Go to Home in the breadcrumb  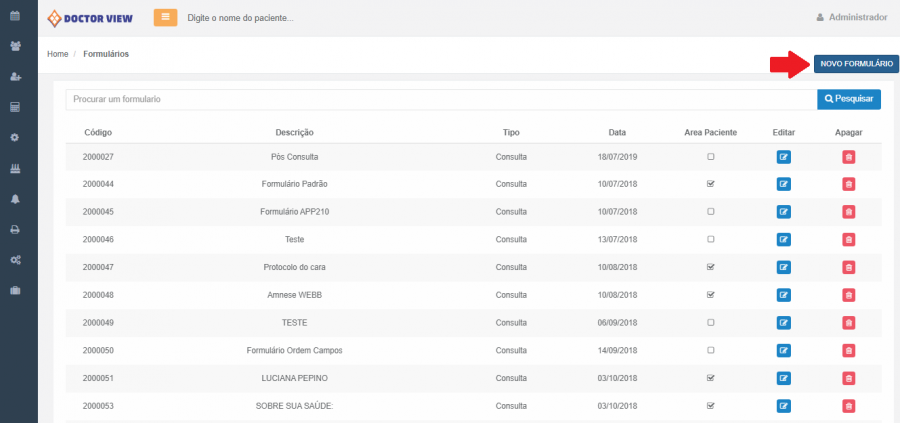click(x=57, y=54)
